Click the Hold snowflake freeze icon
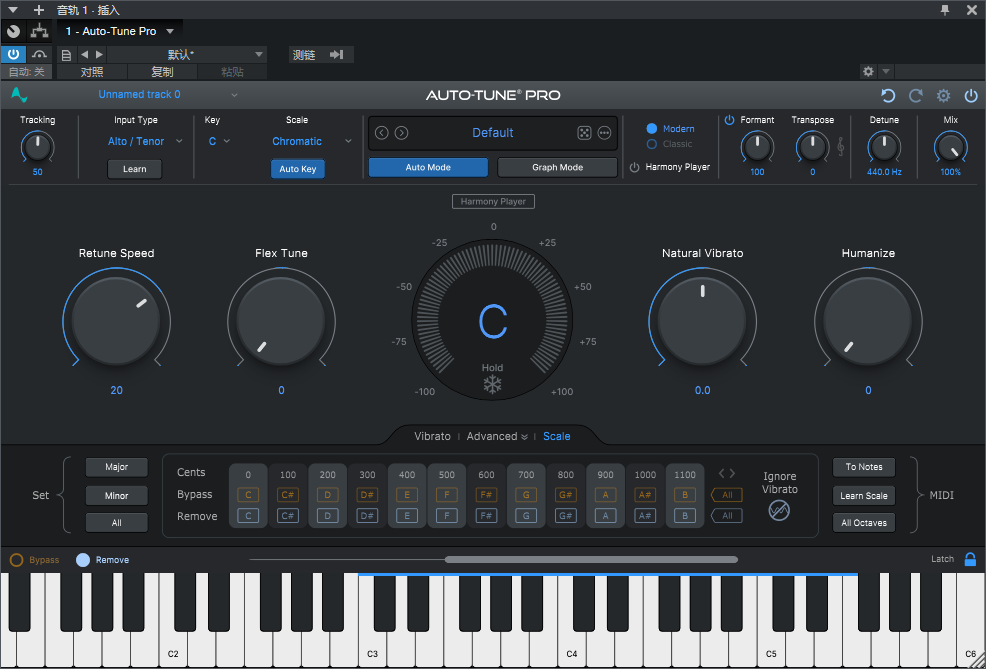 tap(492, 384)
